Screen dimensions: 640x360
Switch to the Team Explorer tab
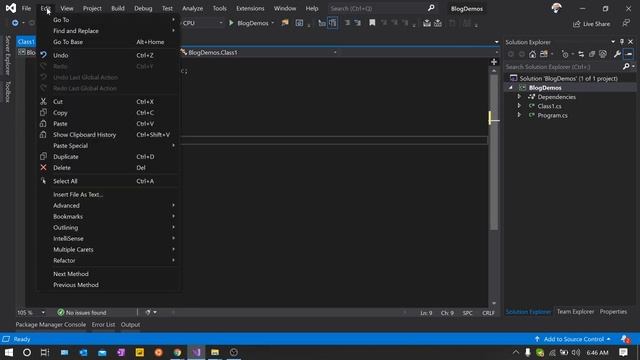tap(575, 312)
